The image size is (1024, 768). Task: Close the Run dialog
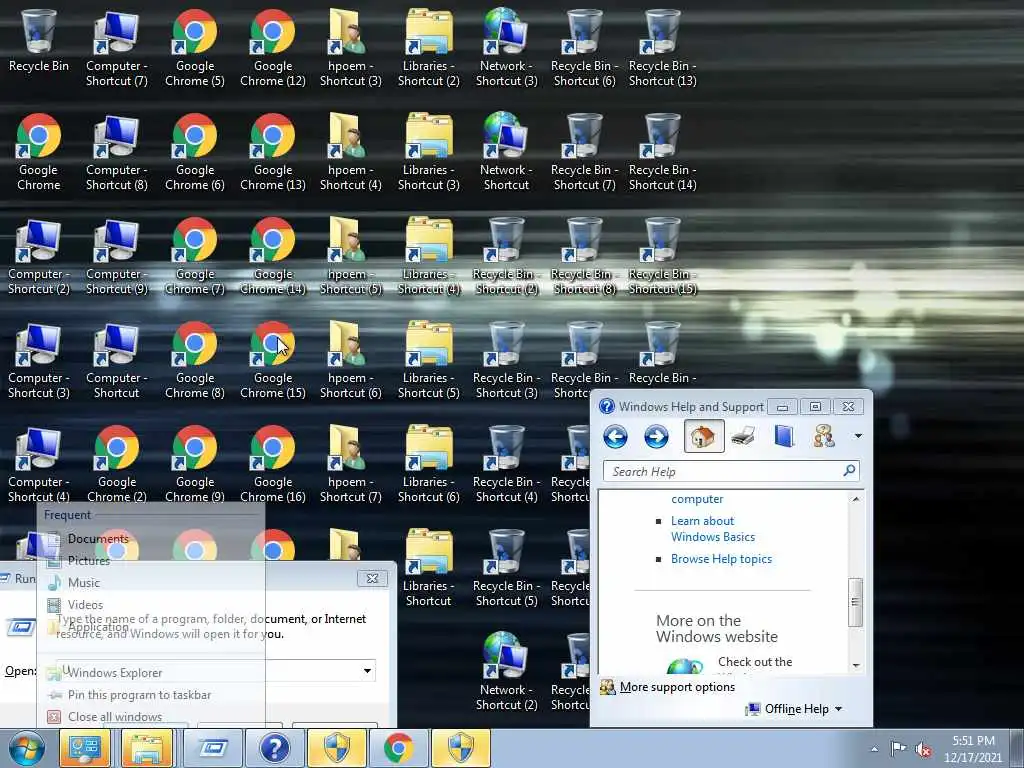[372, 578]
